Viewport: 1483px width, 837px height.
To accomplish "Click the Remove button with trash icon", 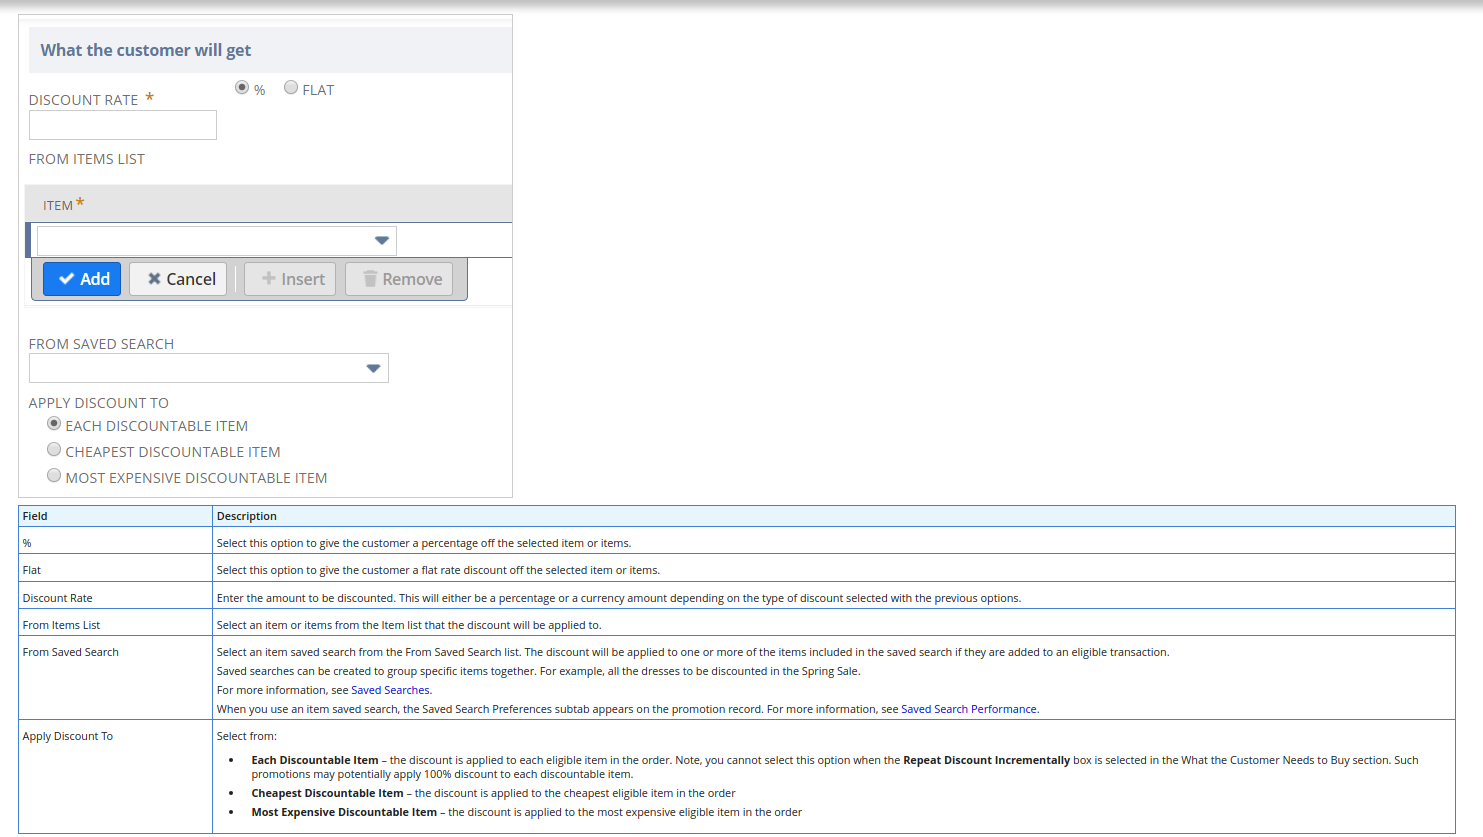I will (x=399, y=279).
